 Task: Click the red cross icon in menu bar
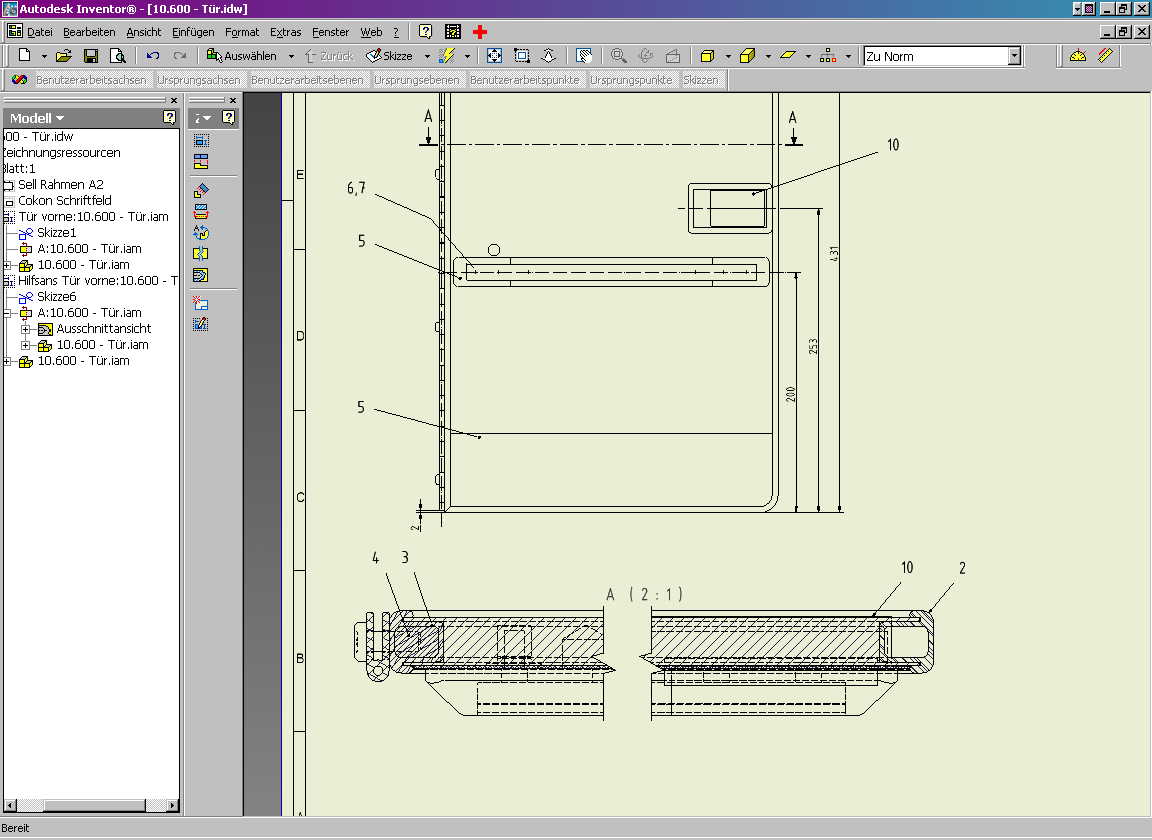480,32
